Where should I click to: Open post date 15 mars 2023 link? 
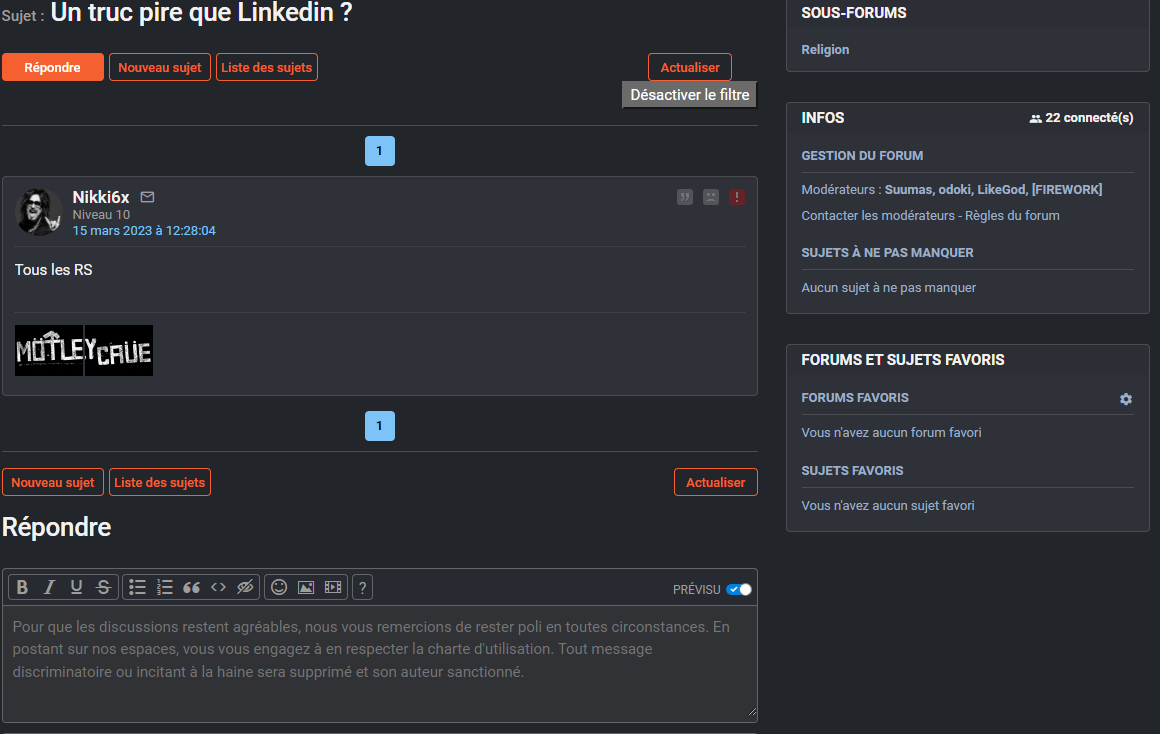(144, 231)
